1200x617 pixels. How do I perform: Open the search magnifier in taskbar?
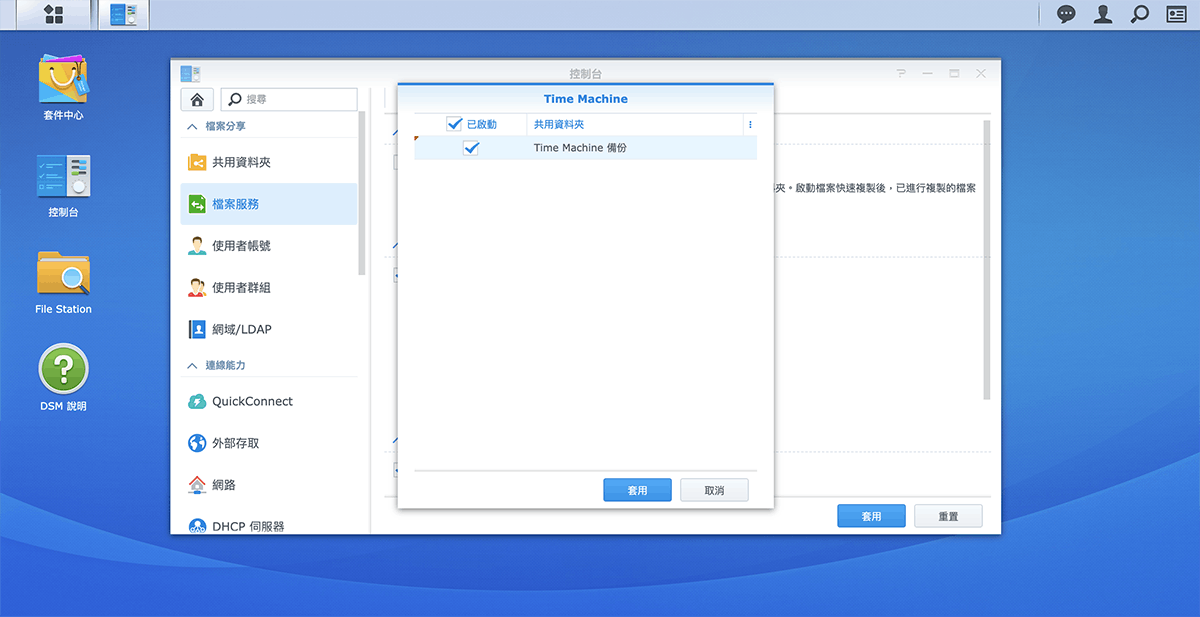tap(1139, 14)
